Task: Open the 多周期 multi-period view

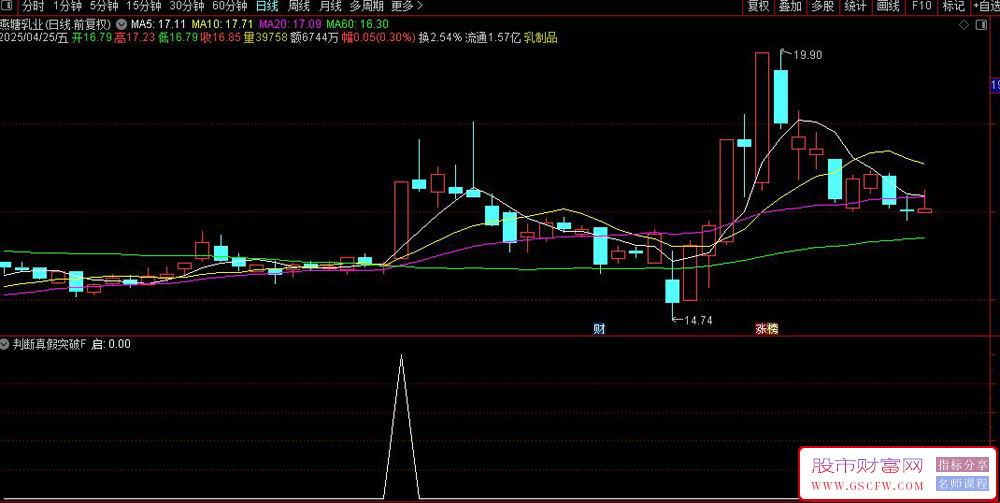Action: pyautogui.click(x=367, y=6)
